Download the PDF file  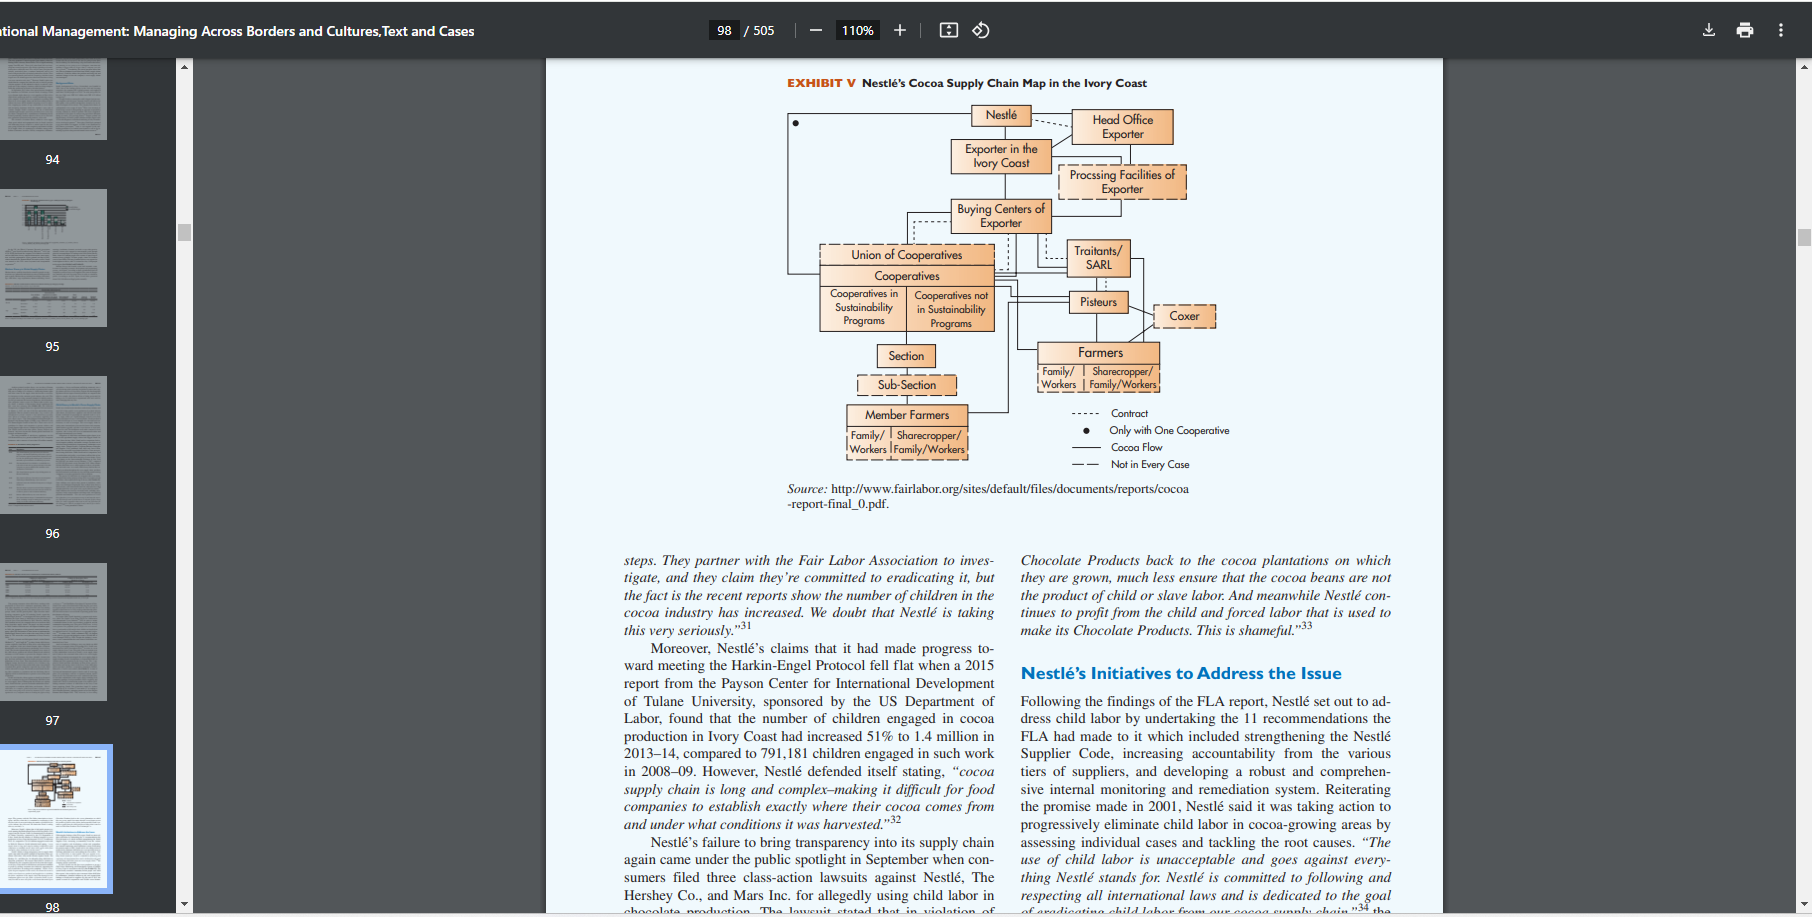point(1709,31)
